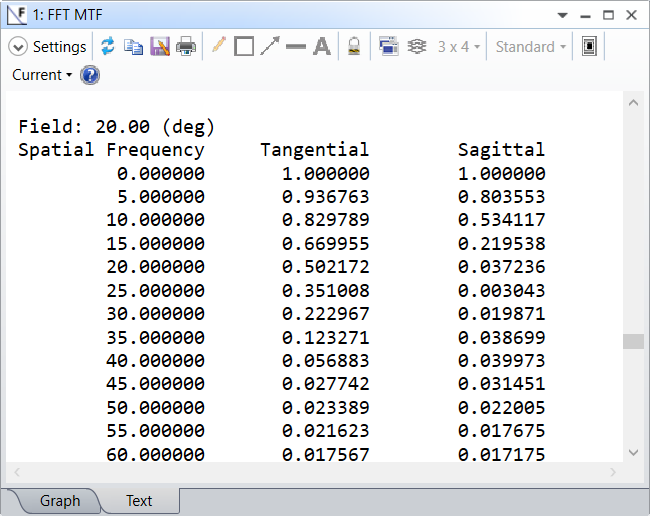Click the overlay layers icon
The image size is (650, 516).
click(x=417, y=46)
